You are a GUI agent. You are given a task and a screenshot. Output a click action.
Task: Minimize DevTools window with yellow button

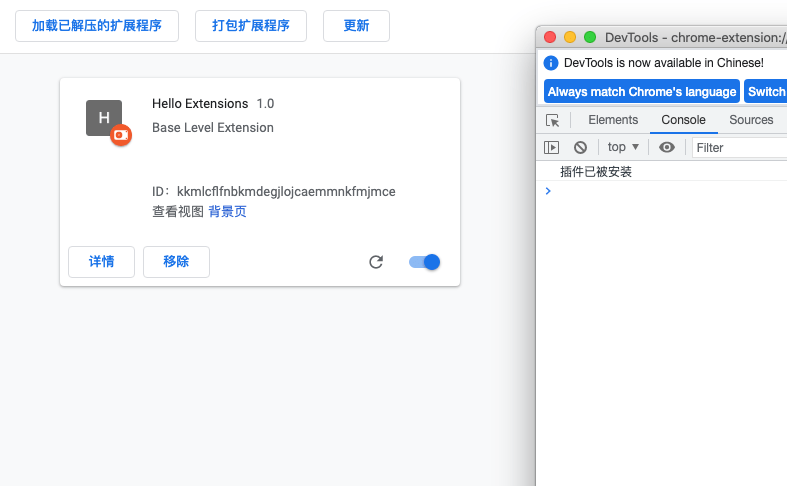570,37
